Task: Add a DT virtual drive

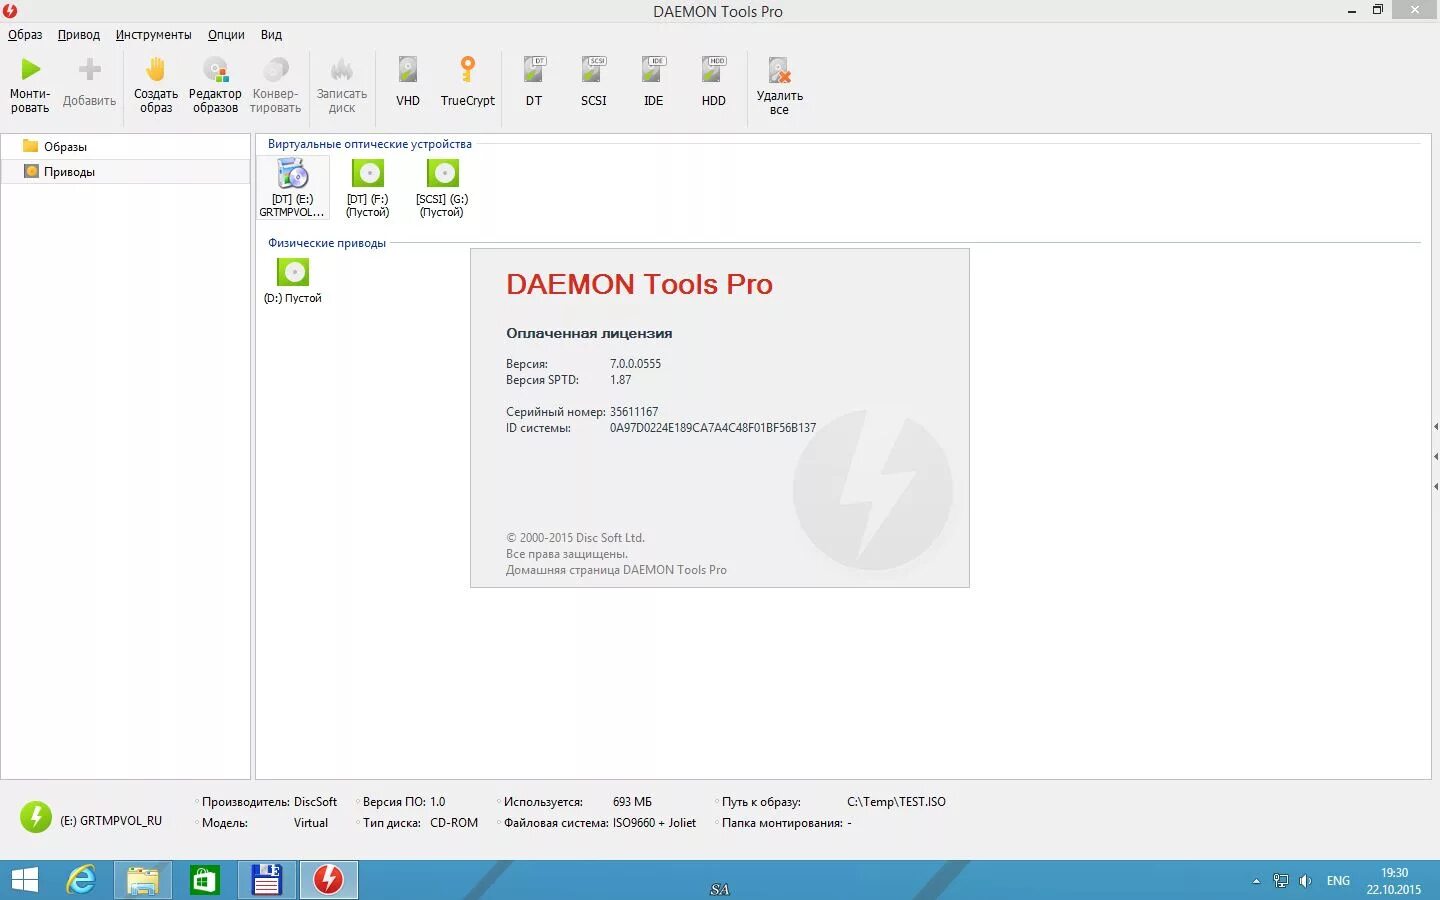Action: click(x=534, y=82)
